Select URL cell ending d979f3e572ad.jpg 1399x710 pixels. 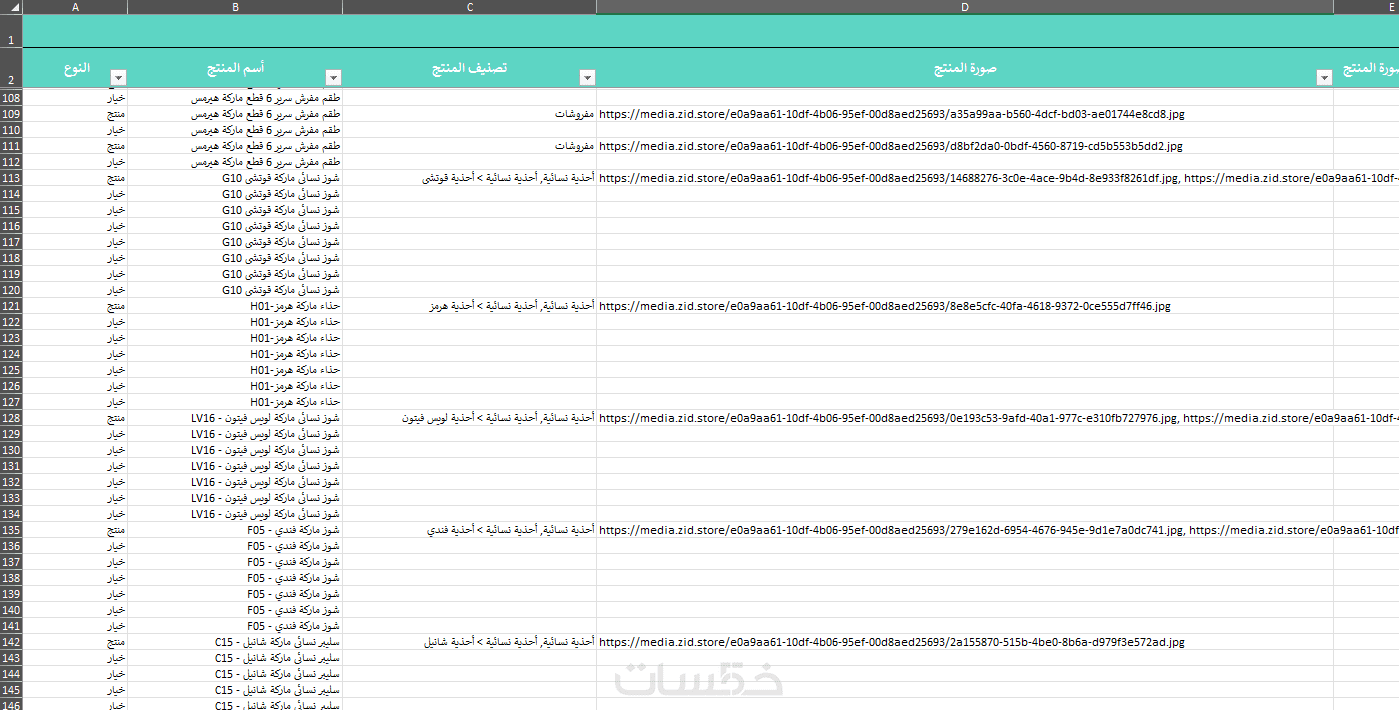[x=965, y=642]
